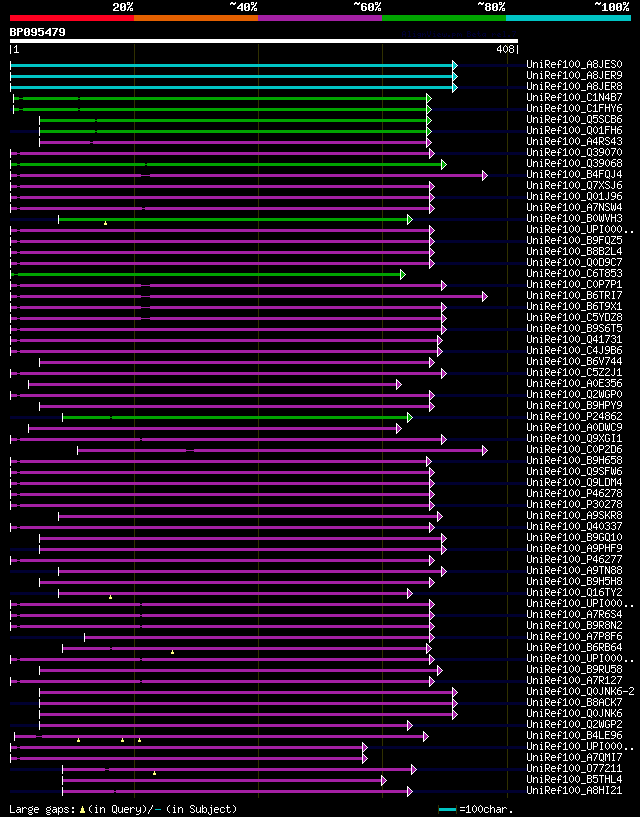This screenshot has width=640, height=817.
Task: Click the cyan ~100% identity legend segment
Action: [568, 18]
